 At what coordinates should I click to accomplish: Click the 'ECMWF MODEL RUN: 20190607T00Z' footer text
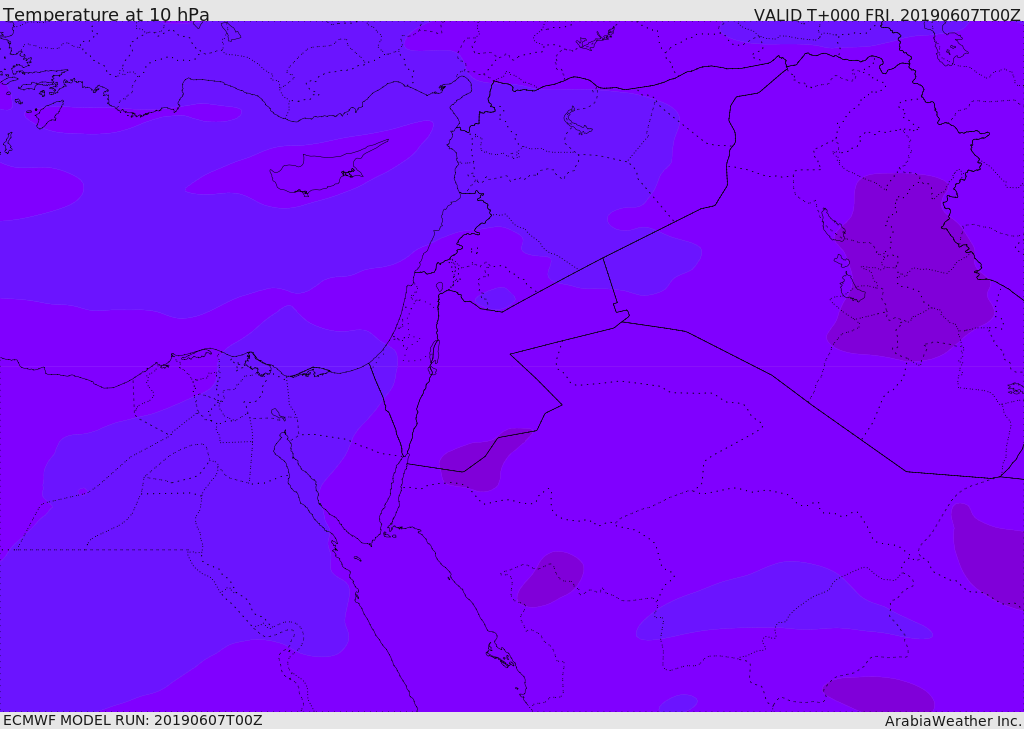pos(133,720)
